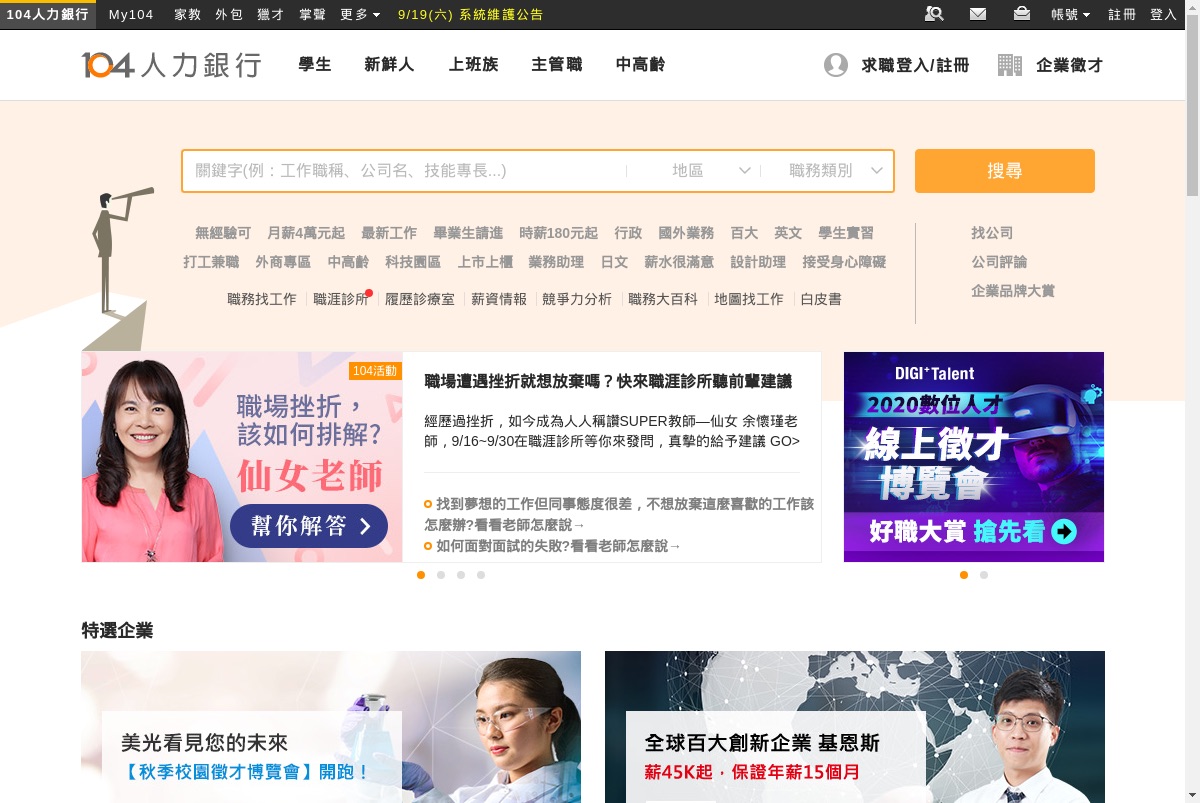Select the 國外業務 quick filter

click(686, 233)
